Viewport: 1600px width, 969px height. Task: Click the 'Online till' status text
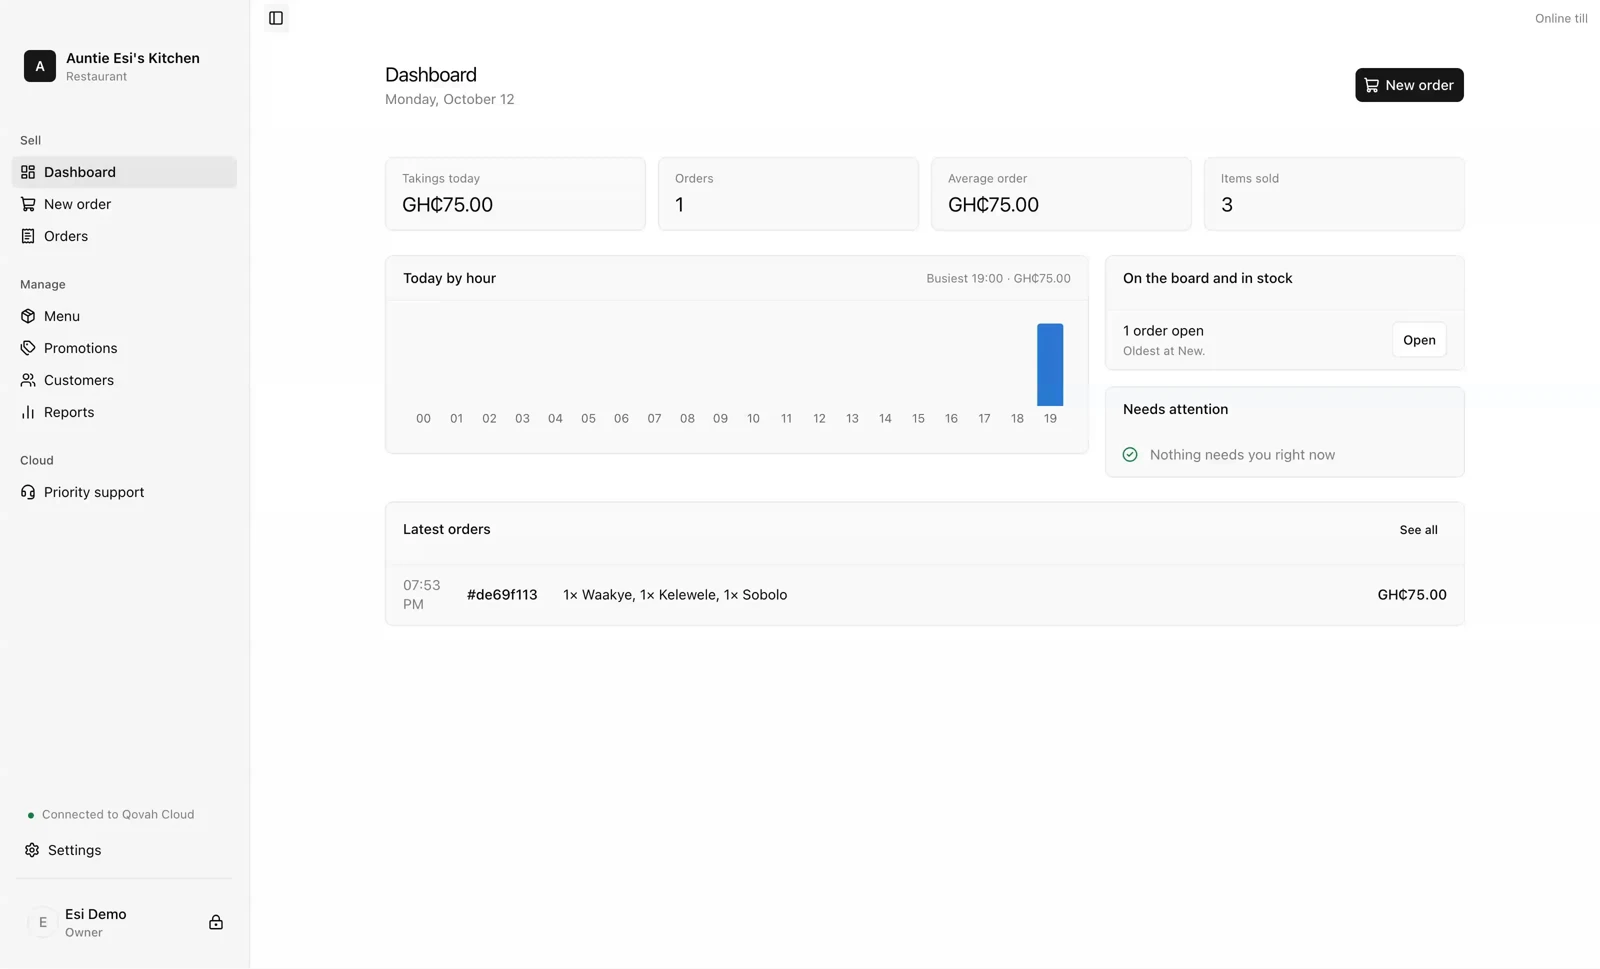tap(1561, 19)
